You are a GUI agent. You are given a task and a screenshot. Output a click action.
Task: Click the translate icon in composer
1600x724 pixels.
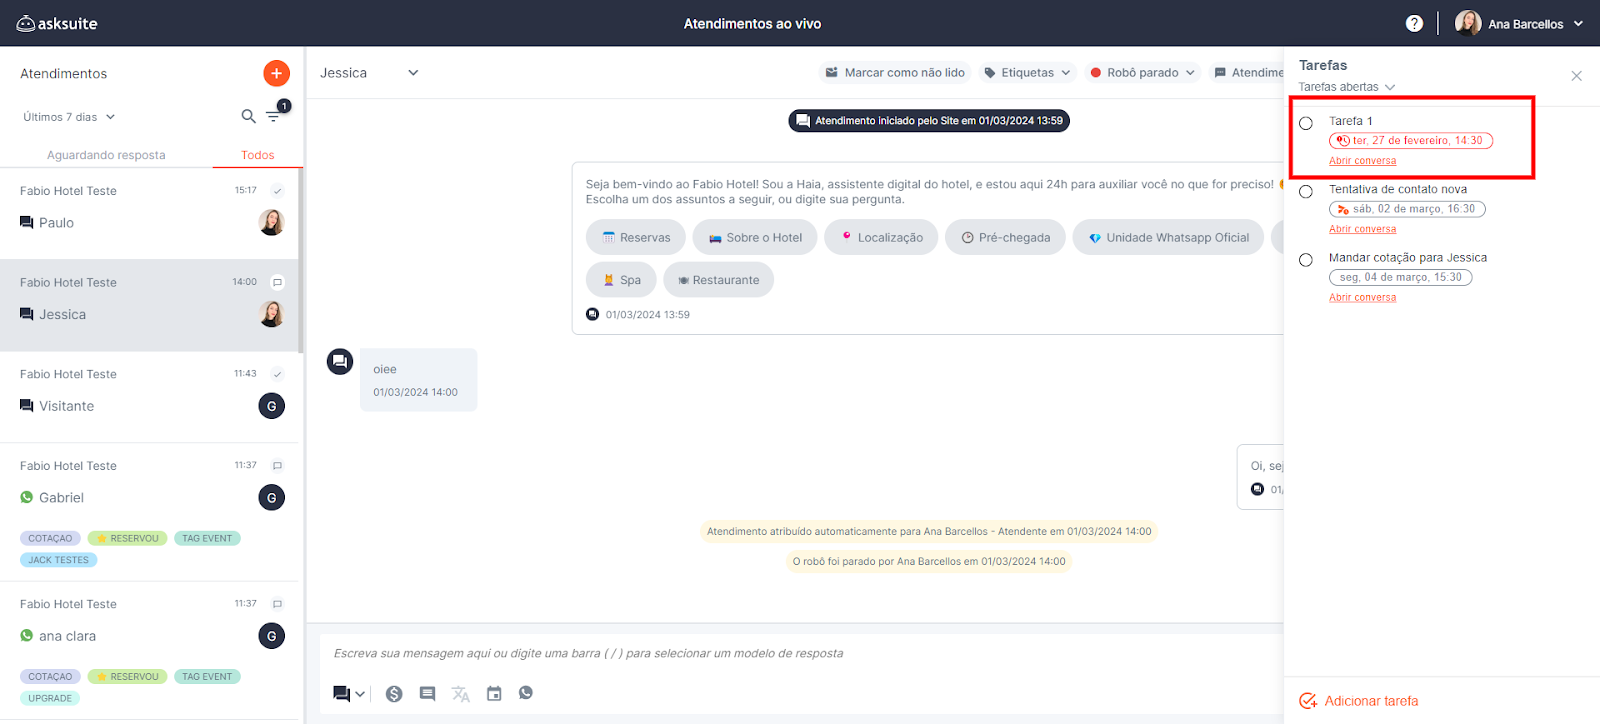460,693
